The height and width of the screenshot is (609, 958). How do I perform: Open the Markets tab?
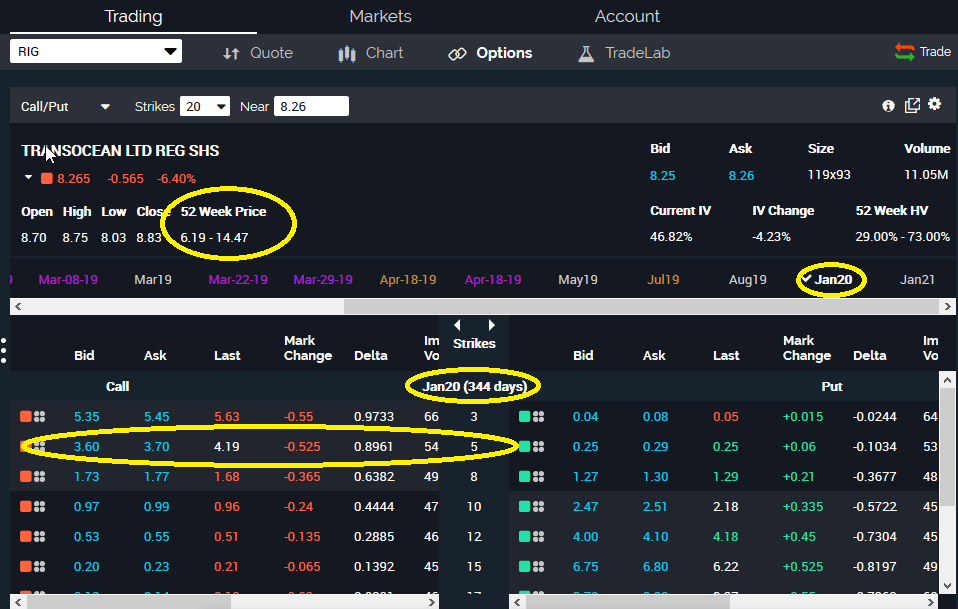(380, 16)
